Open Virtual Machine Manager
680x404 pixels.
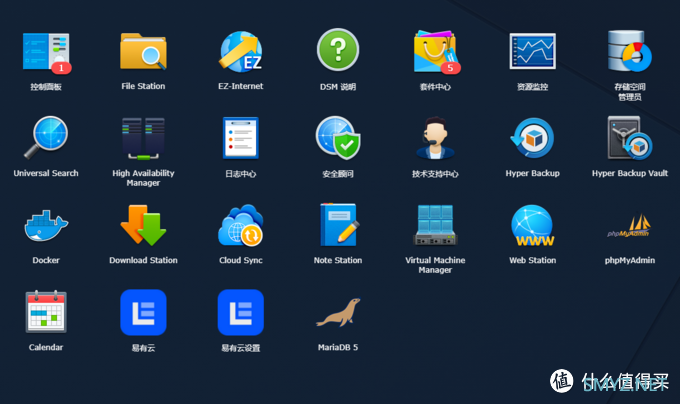(x=435, y=225)
